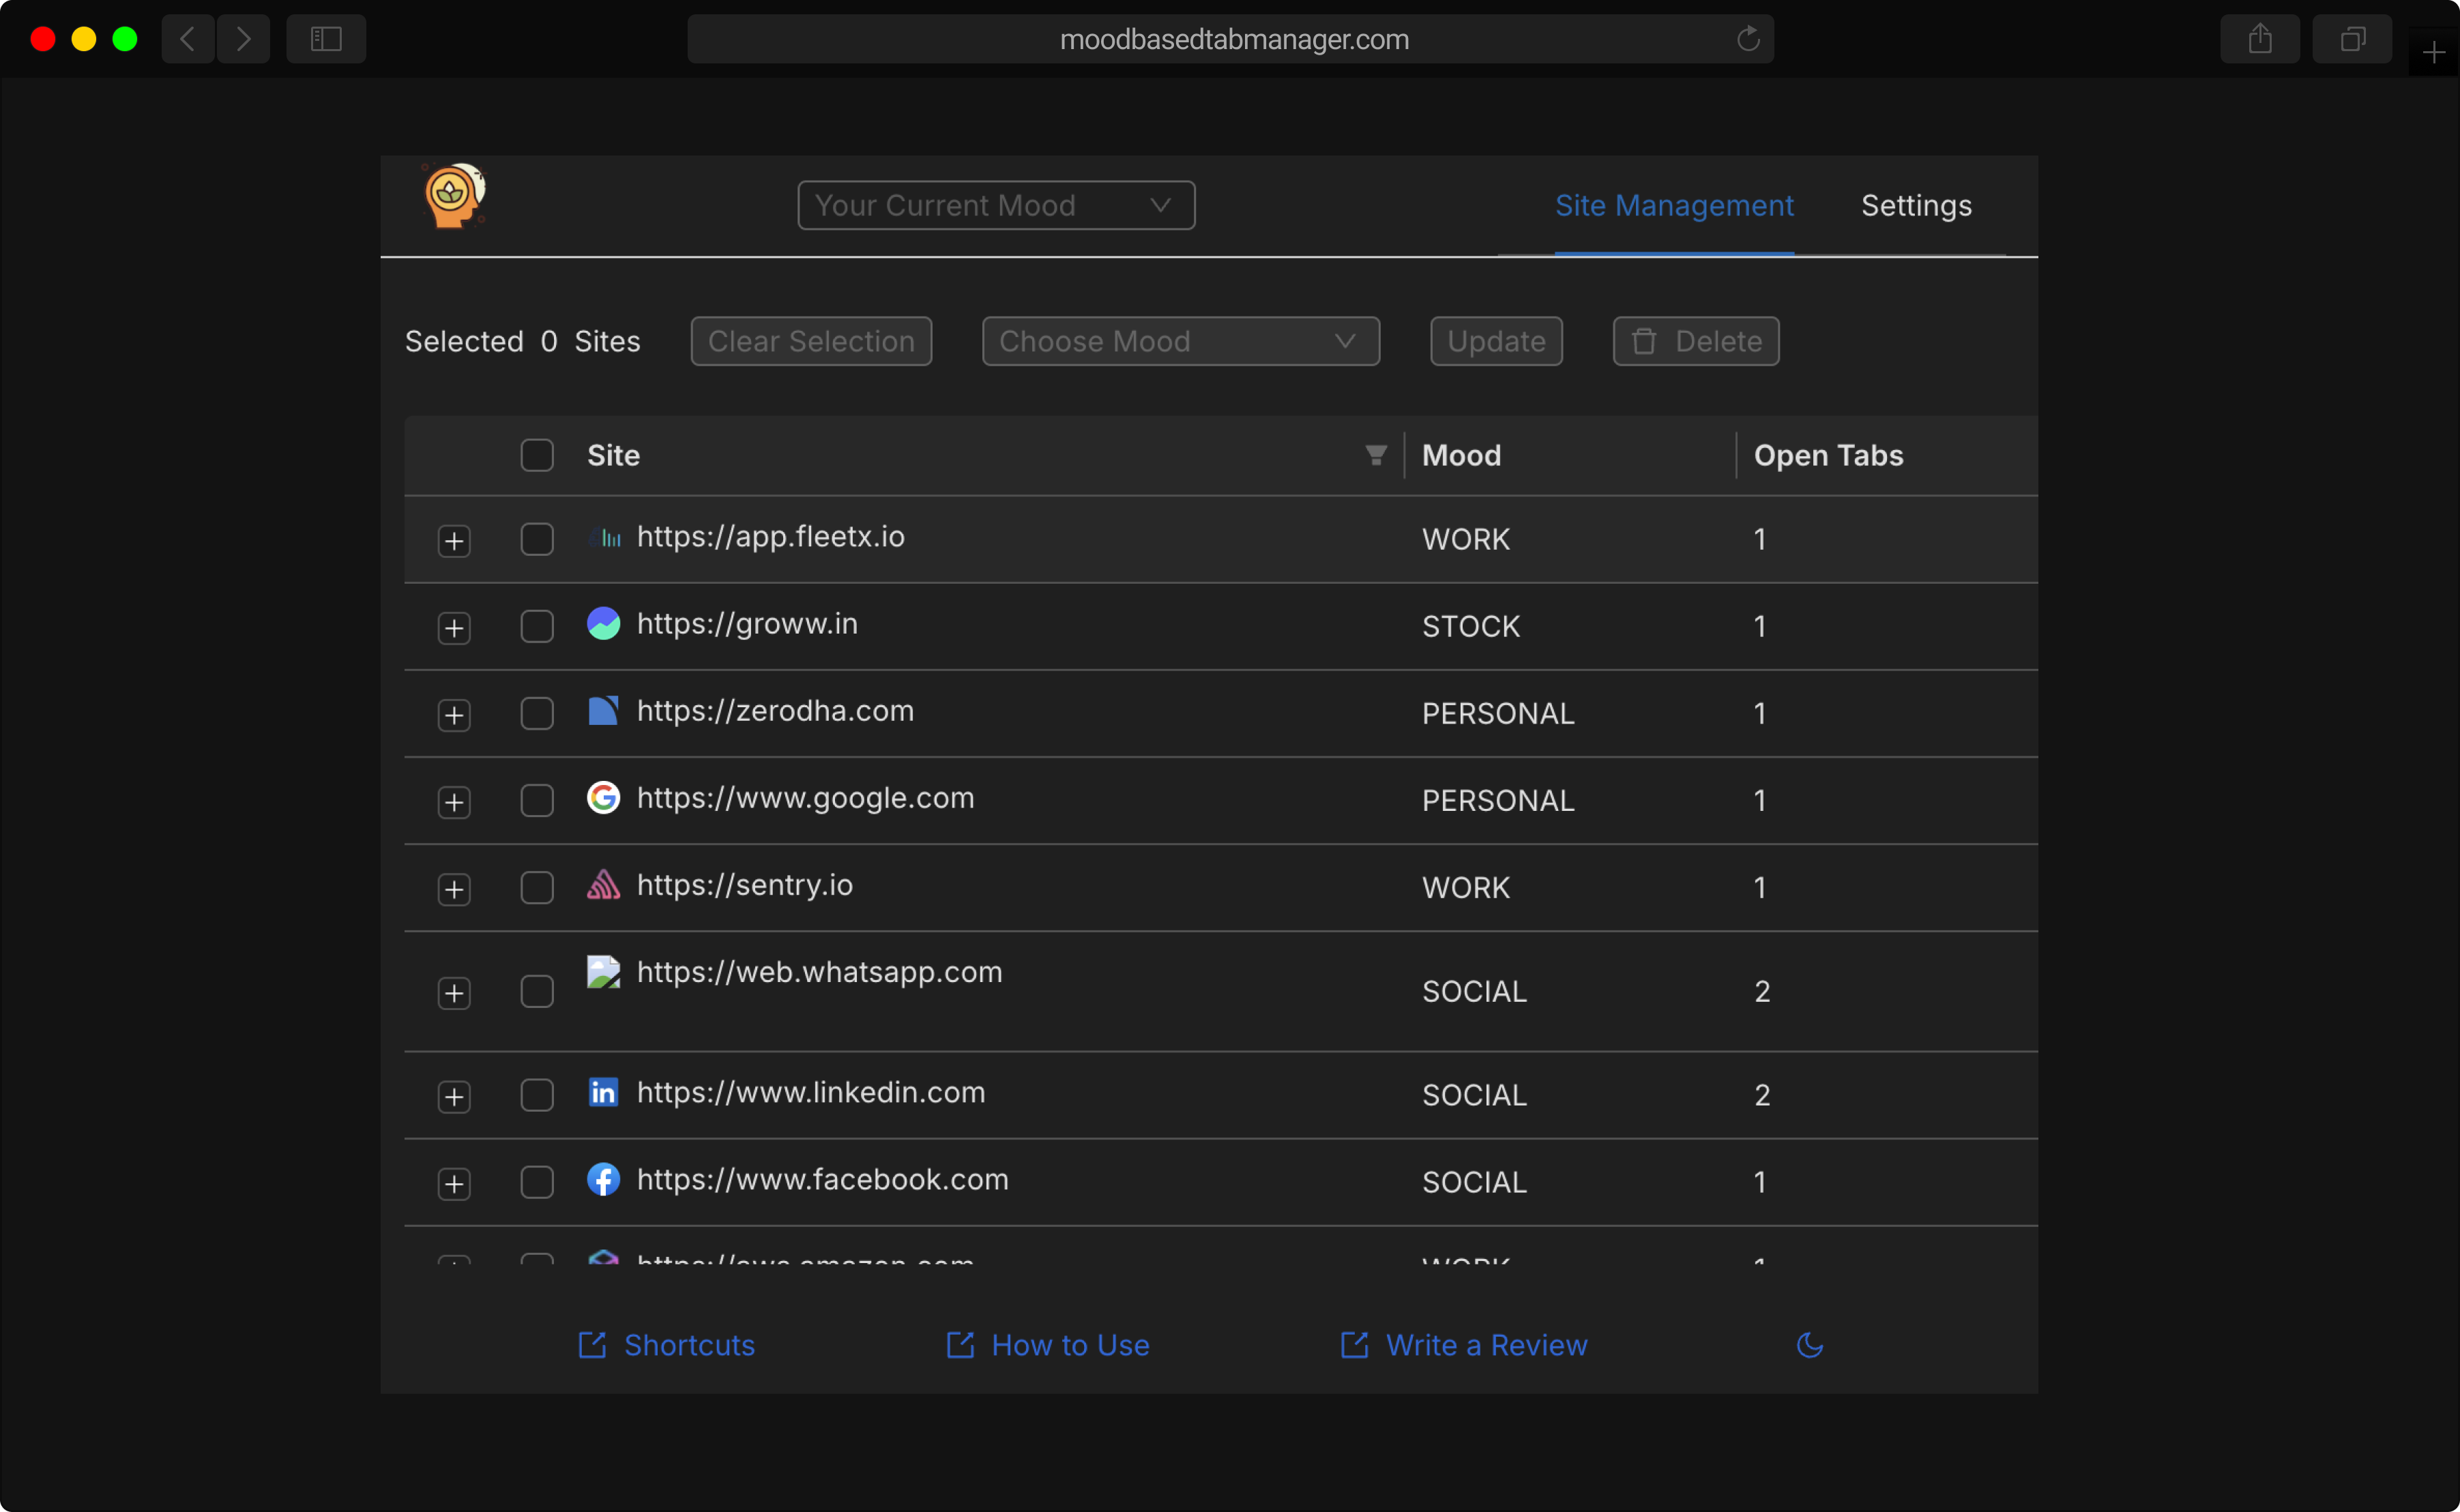Expand the www.google.com row
The image size is (2460, 1512).
pos(454,802)
